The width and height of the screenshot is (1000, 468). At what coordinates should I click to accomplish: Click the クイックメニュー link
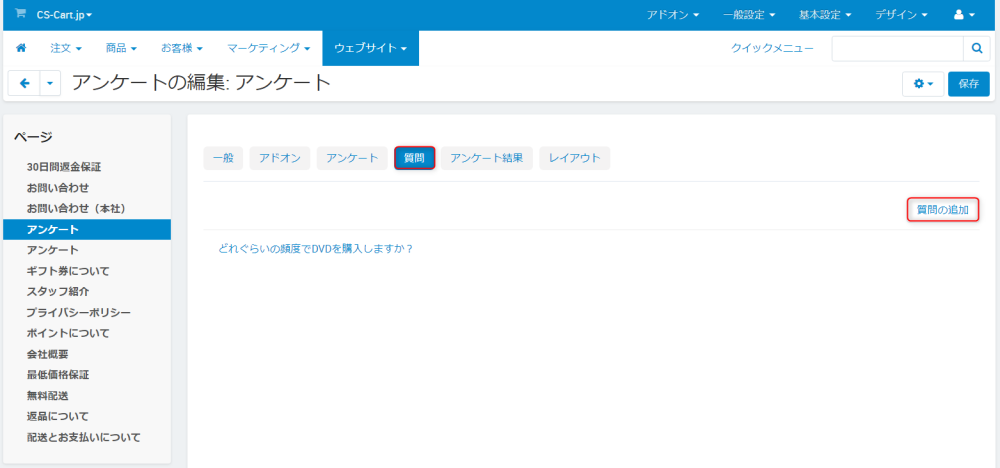[772, 48]
